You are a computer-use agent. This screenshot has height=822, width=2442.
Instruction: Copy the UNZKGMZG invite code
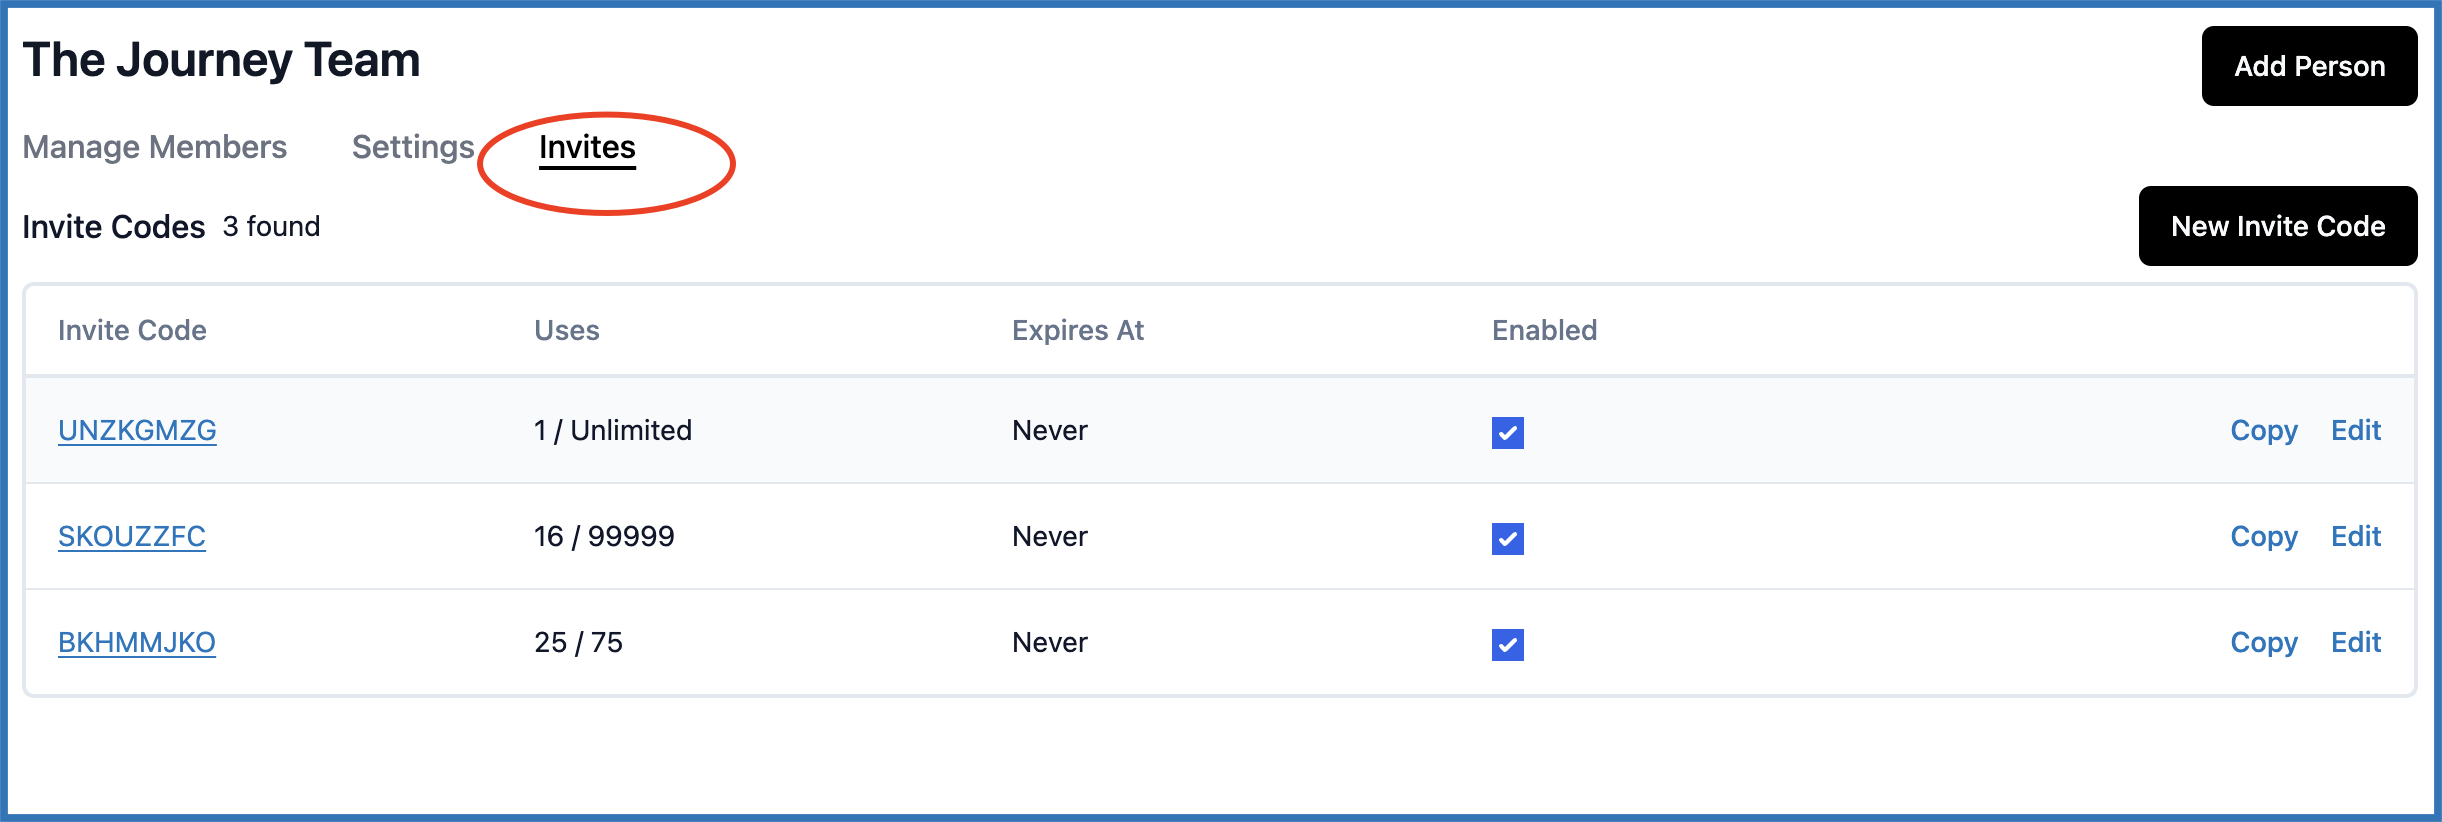pyautogui.click(x=2263, y=430)
